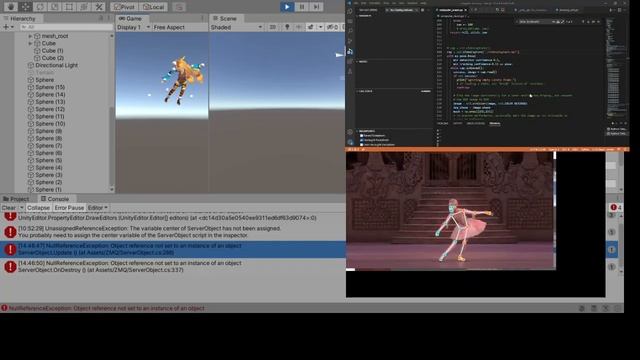Switch to the Terminal panel tab
This screenshot has width=640, height=360.
pos(495,123)
